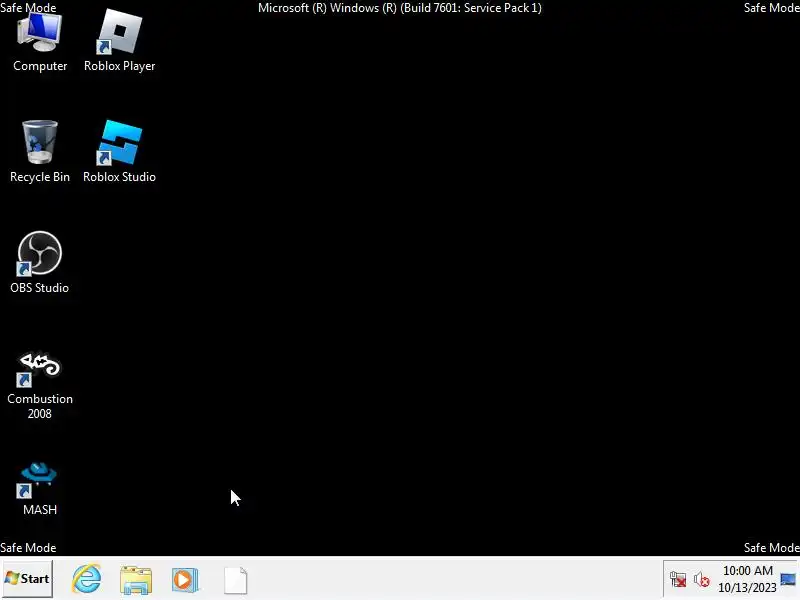Open Windows Media Player from the taskbar
The image size is (800, 600).
coord(185,580)
